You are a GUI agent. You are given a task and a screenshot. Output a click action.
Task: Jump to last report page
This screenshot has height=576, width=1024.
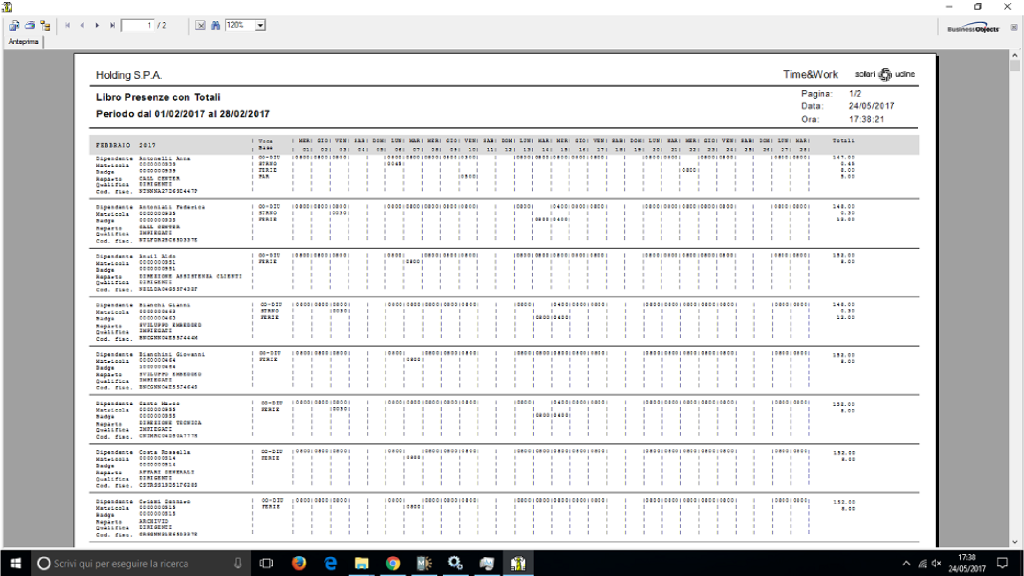(x=112, y=24)
